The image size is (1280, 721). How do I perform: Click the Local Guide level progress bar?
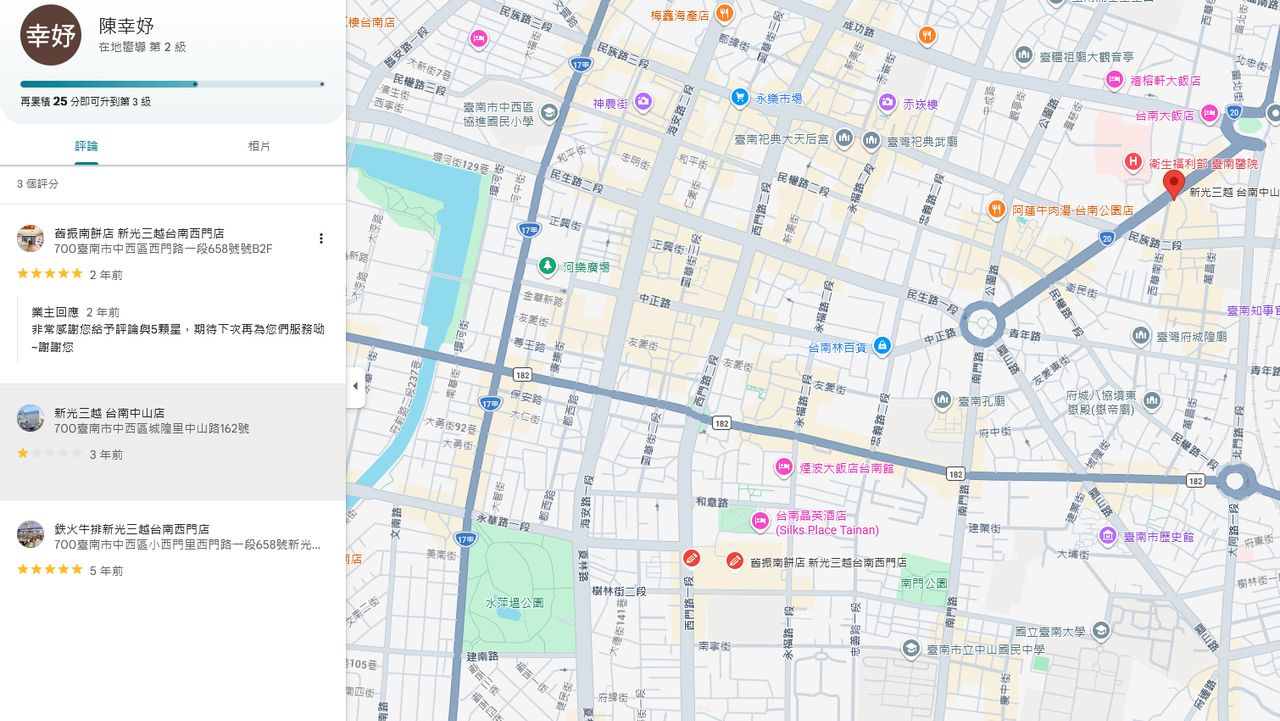172,84
